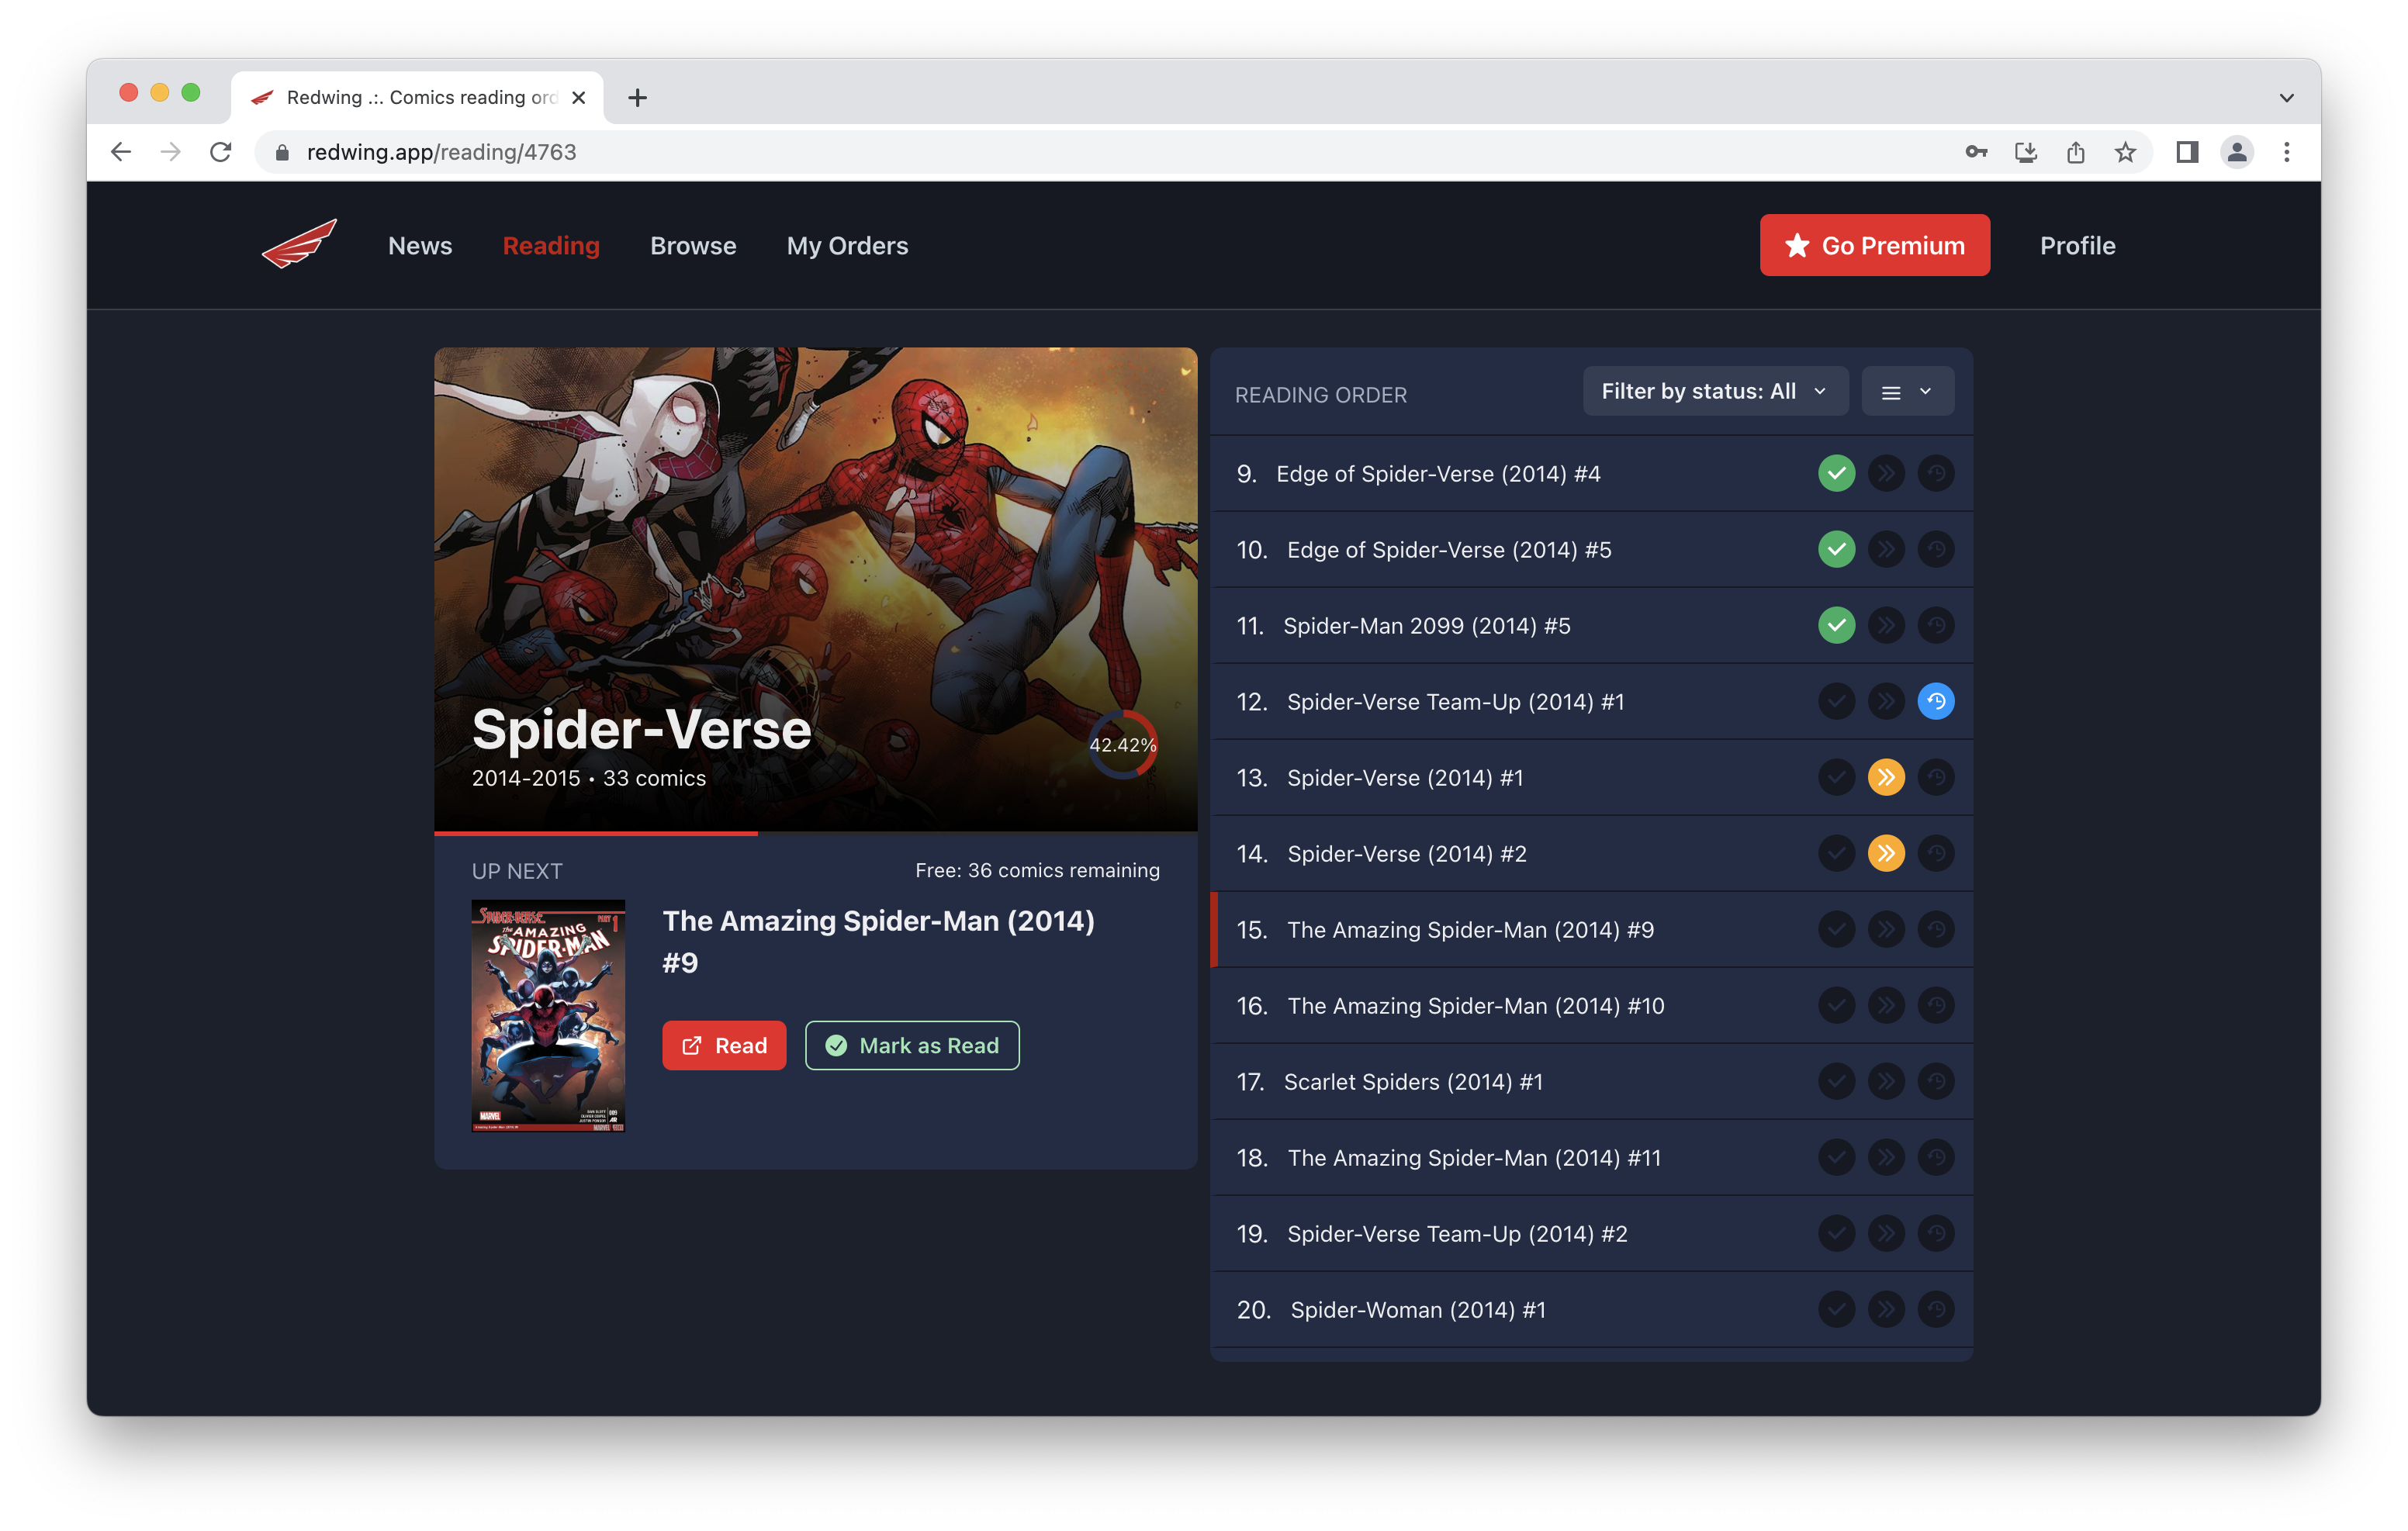Screen dimensions: 2408x1531
Task: Open a new browser tab
Action: pyautogui.click(x=637, y=97)
